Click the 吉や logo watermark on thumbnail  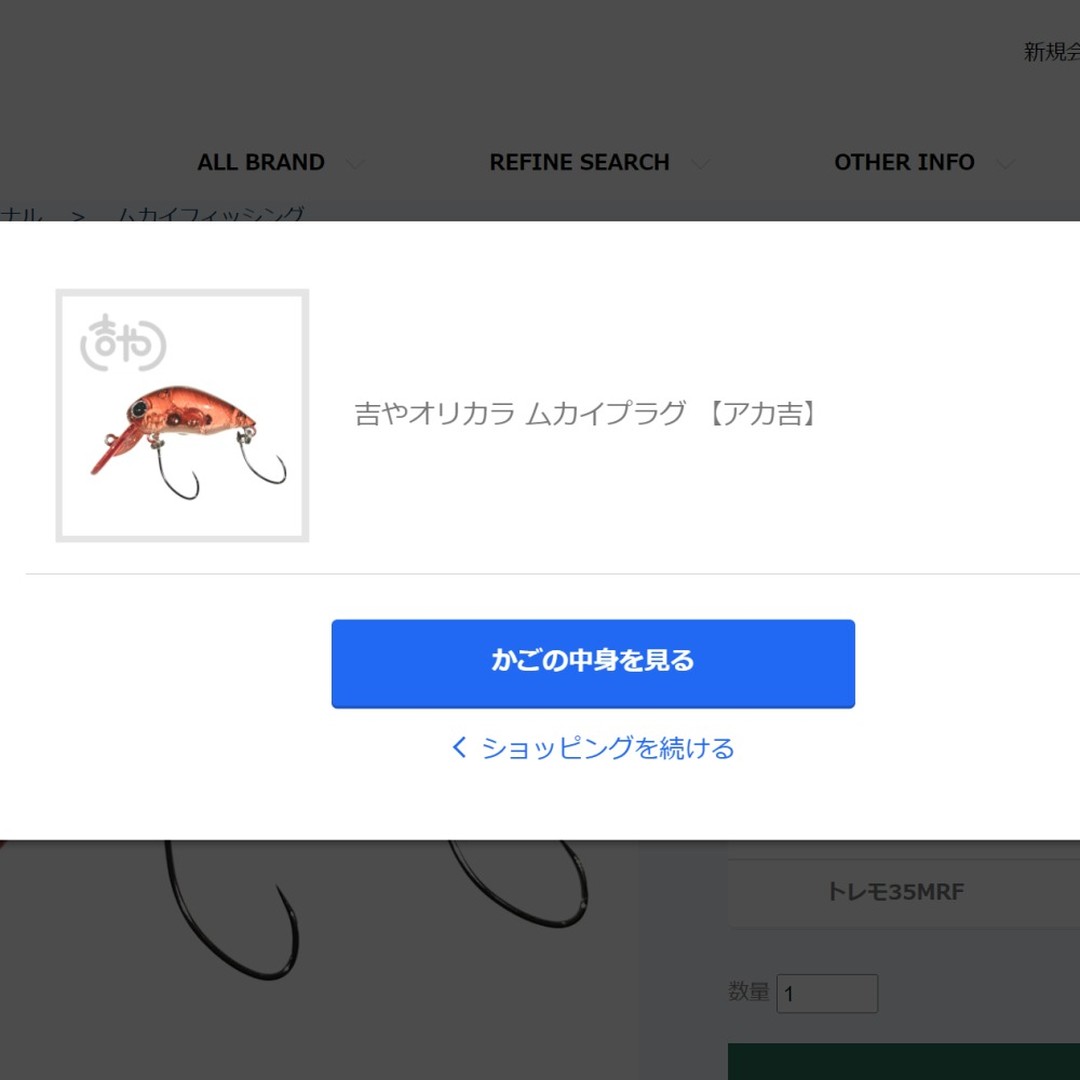click(123, 343)
